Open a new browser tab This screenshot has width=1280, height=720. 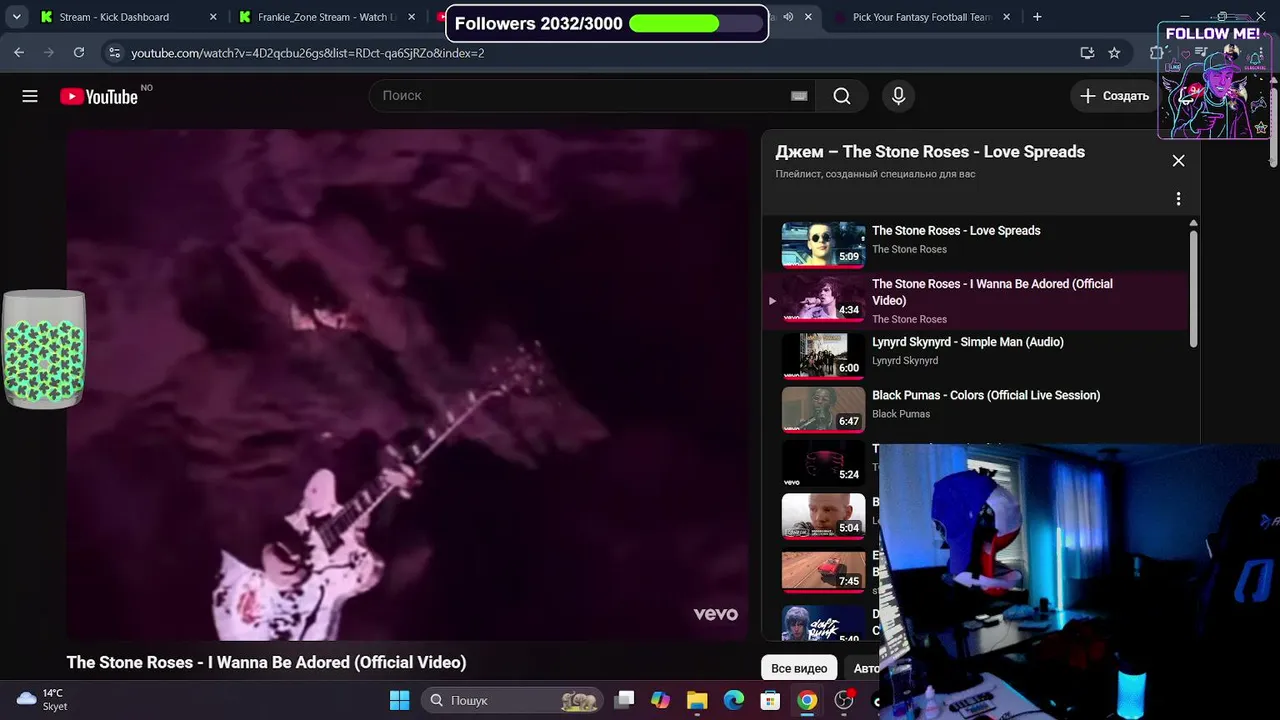(1037, 17)
